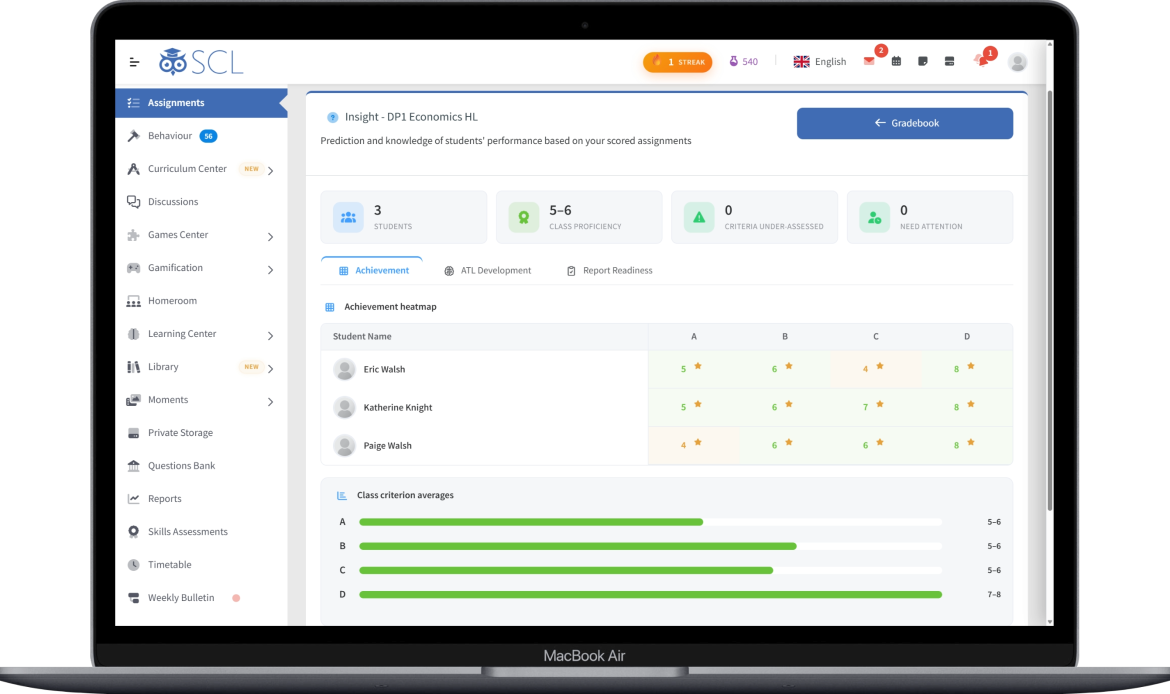Click the Students card icon

[348, 217]
